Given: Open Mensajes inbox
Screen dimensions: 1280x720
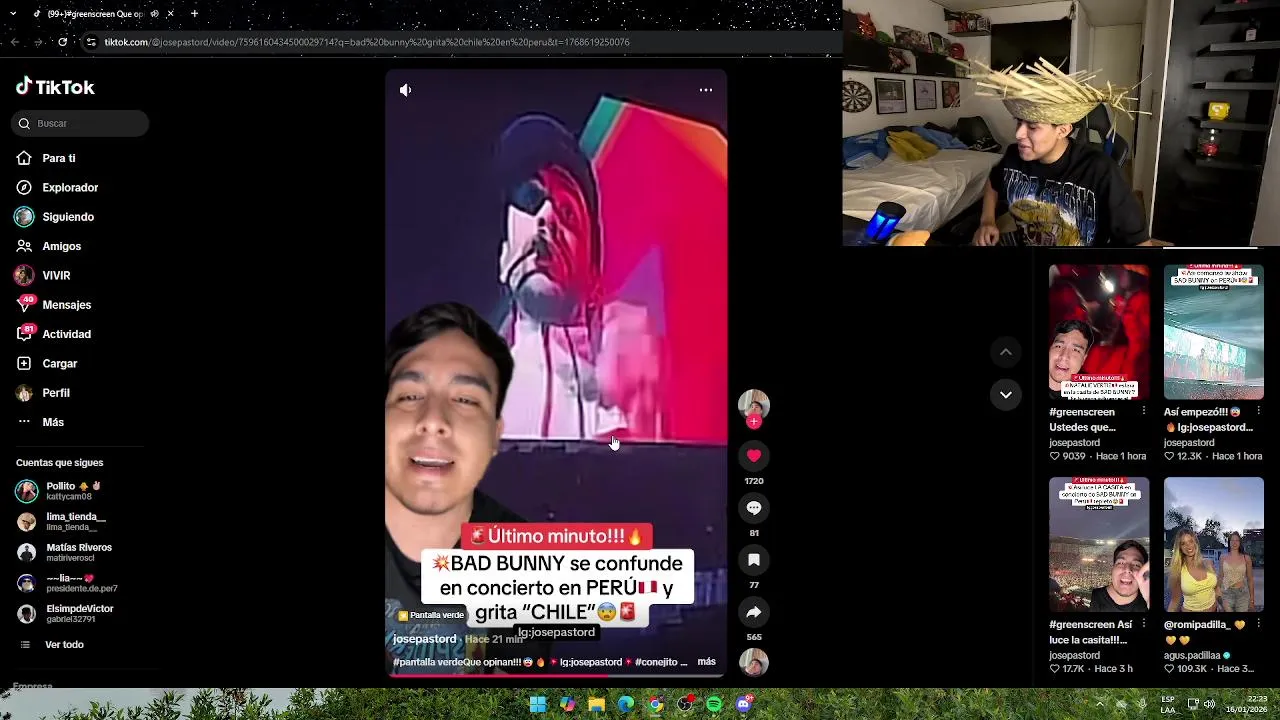Looking at the screenshot, I should pyautogui.click(x=54, y=305).
